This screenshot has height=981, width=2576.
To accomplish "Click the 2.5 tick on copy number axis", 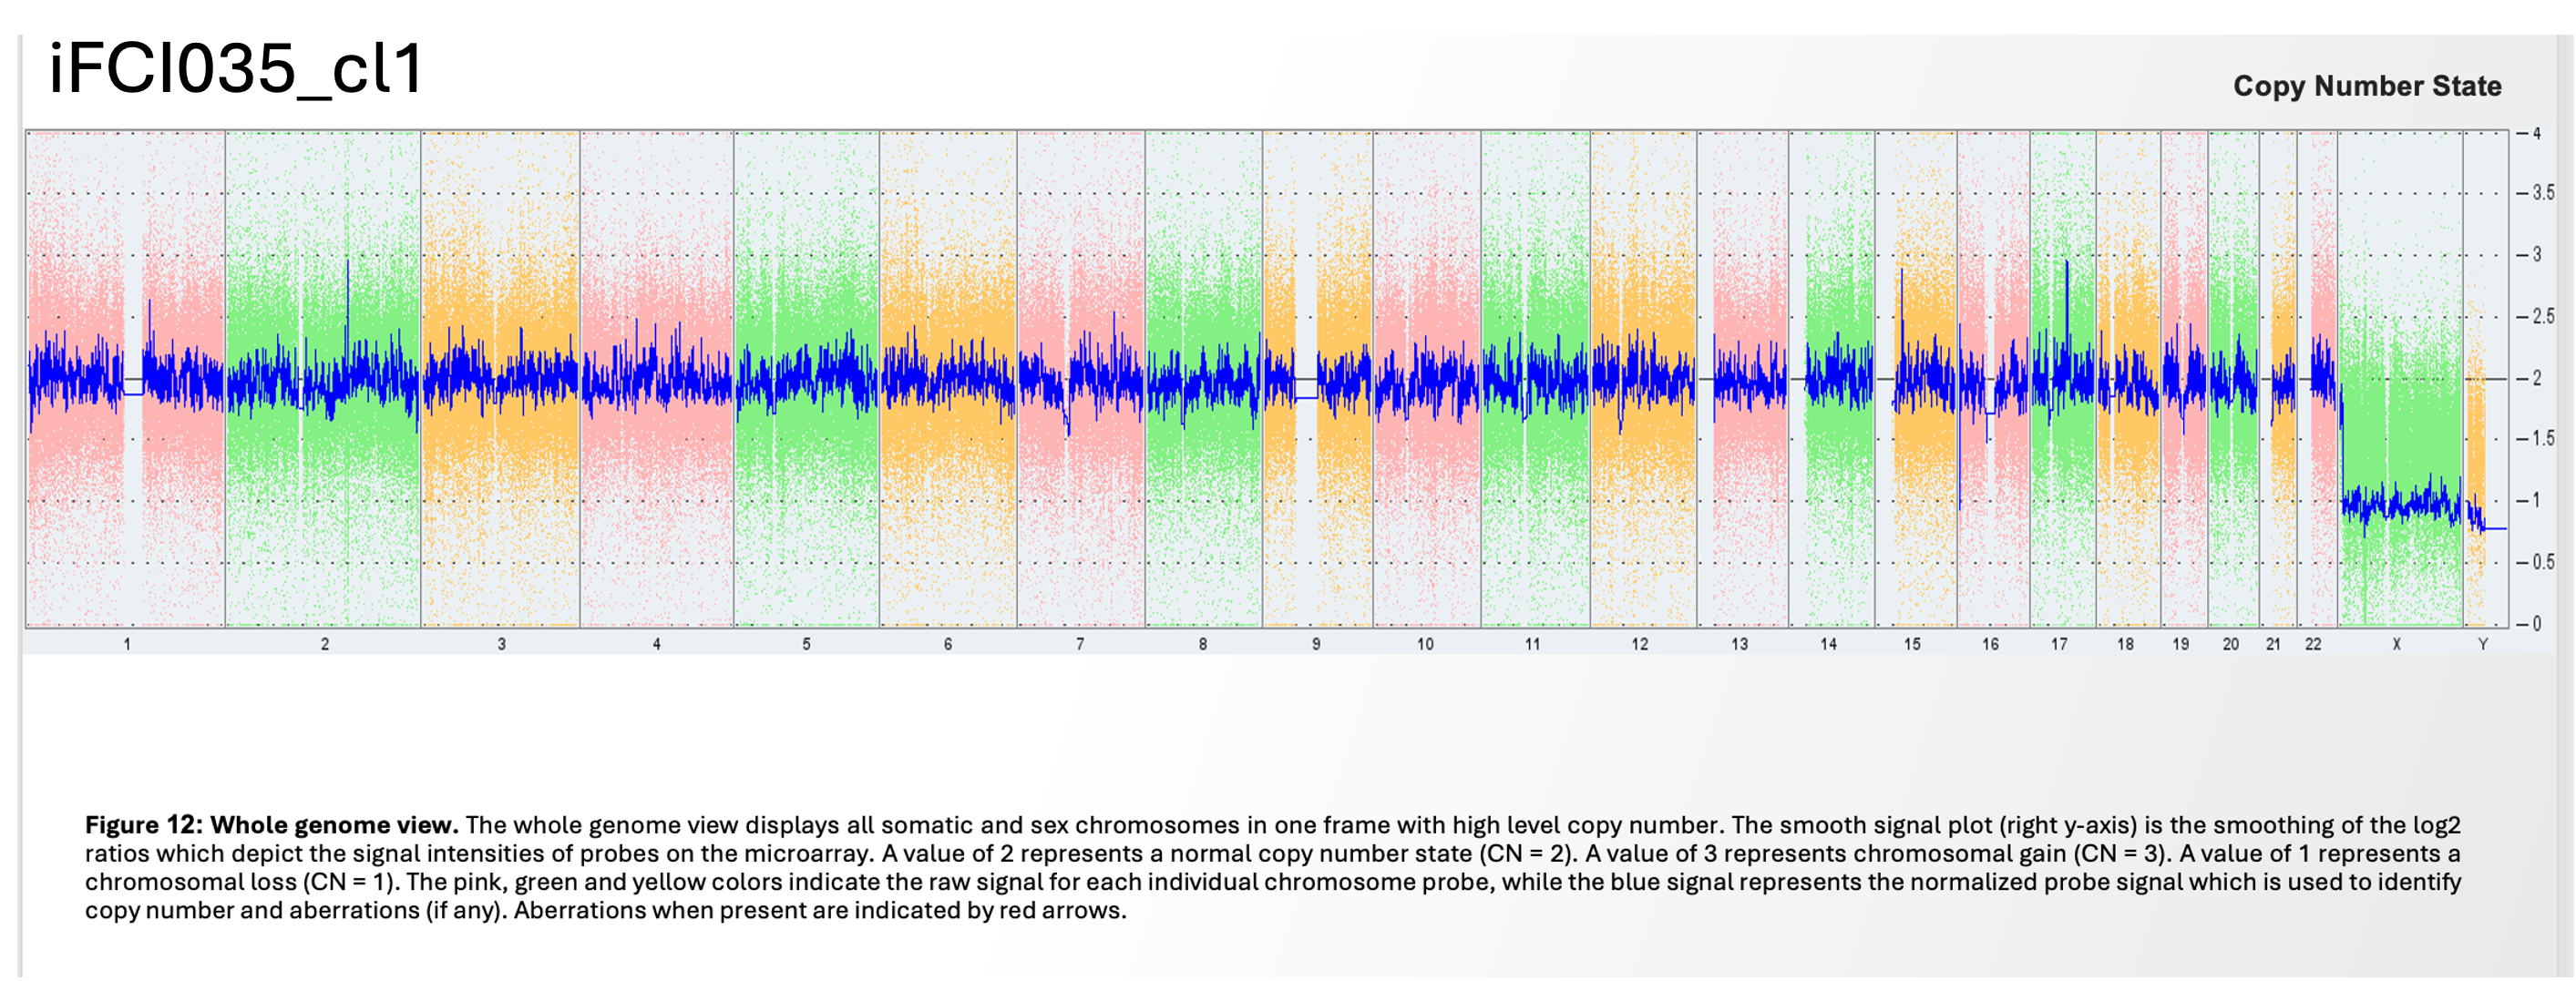I will tap(2542, 317).
